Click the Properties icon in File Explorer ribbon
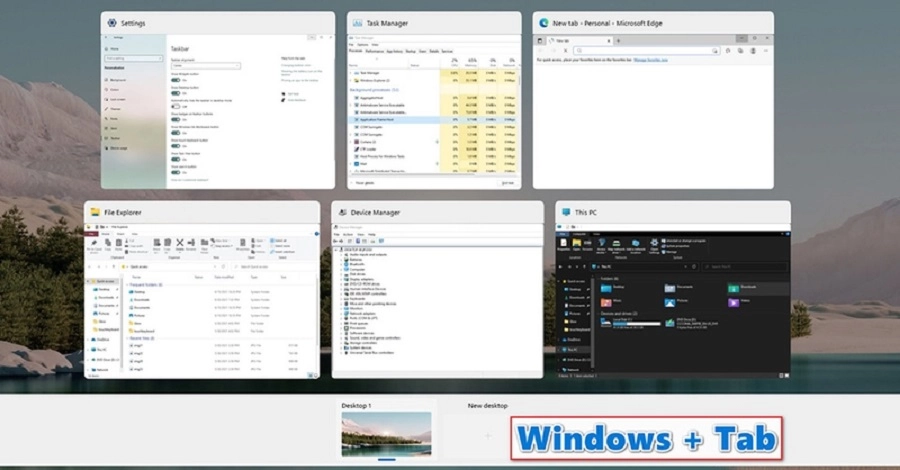Image resolution: width=900 pixels, height=470 pixels. point(242,244)
